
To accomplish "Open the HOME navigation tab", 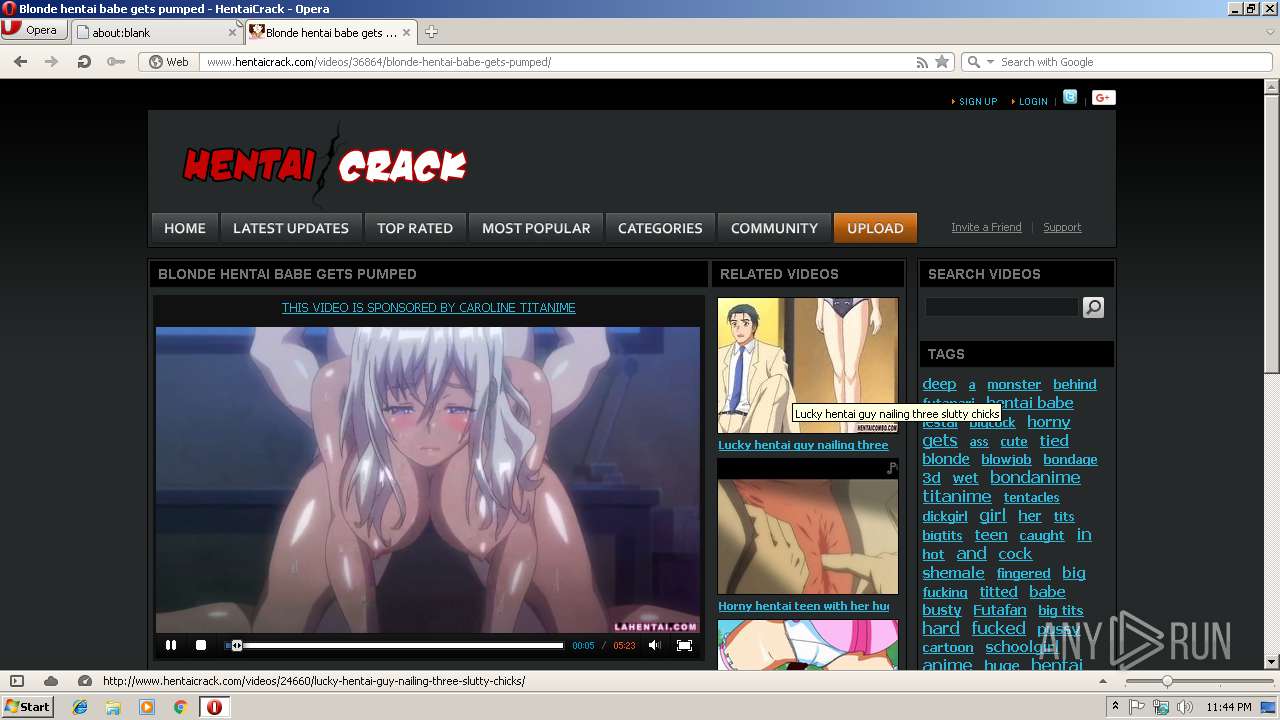I will click(185, 228).
